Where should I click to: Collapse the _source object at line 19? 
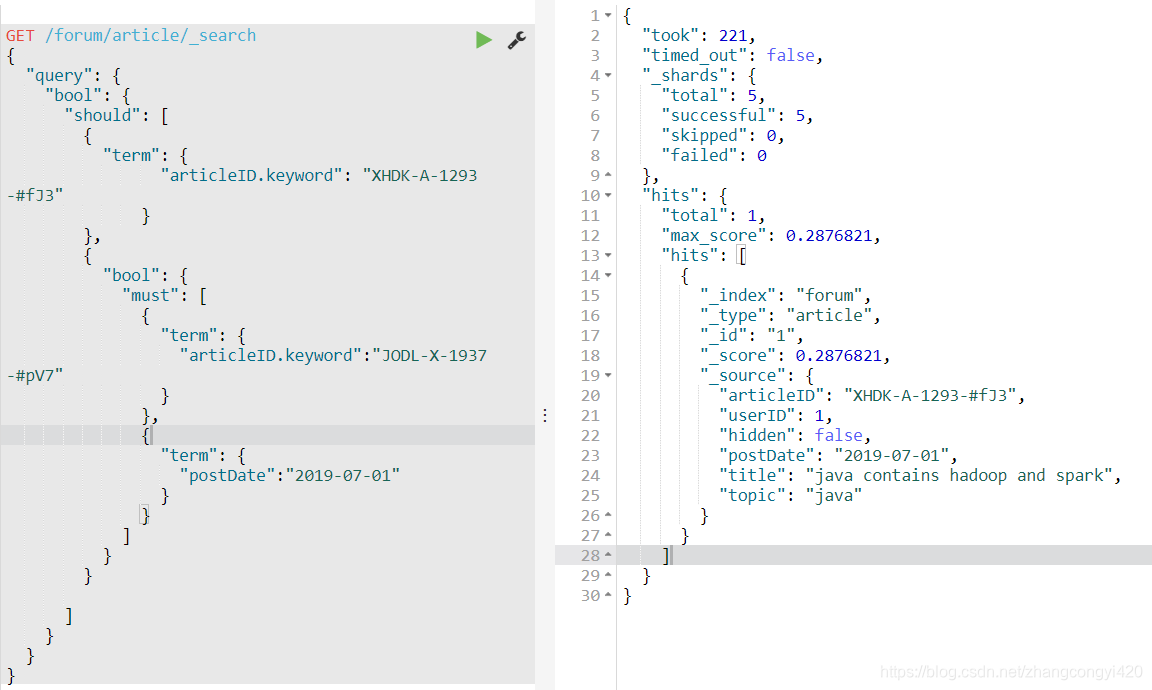click(606, 375)
